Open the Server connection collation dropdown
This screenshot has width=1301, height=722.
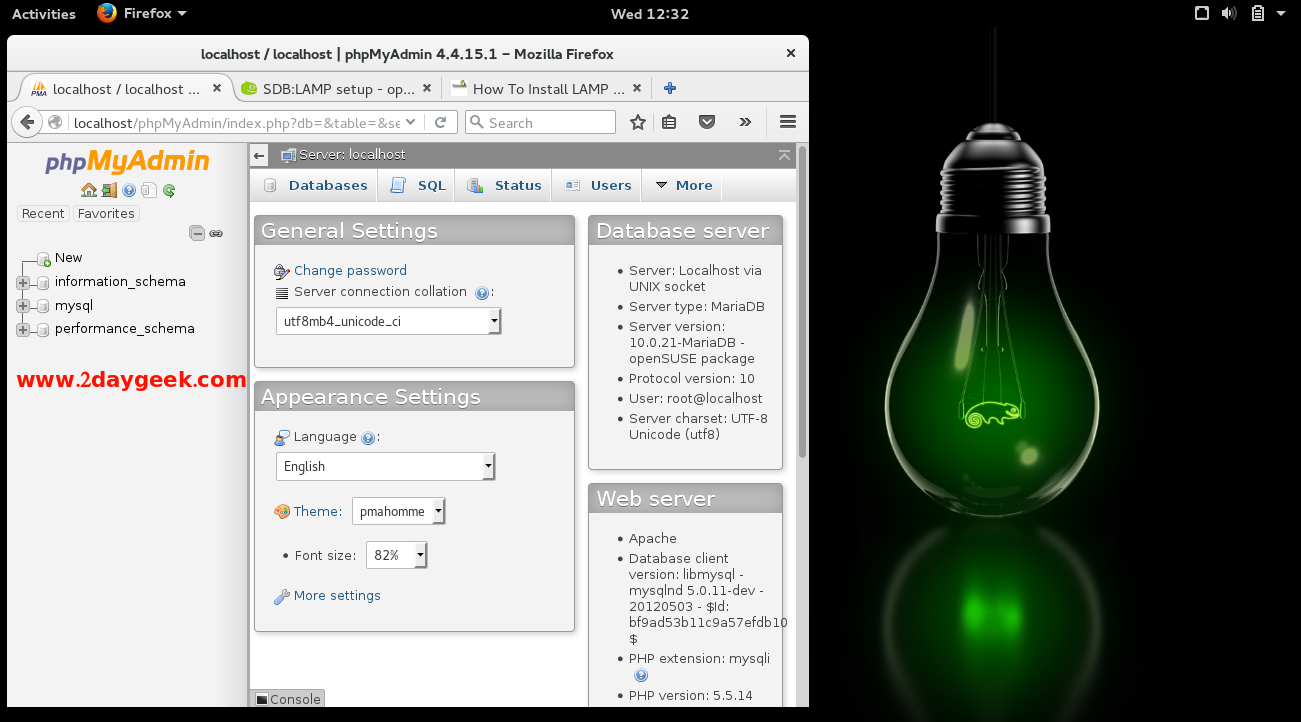388,321
